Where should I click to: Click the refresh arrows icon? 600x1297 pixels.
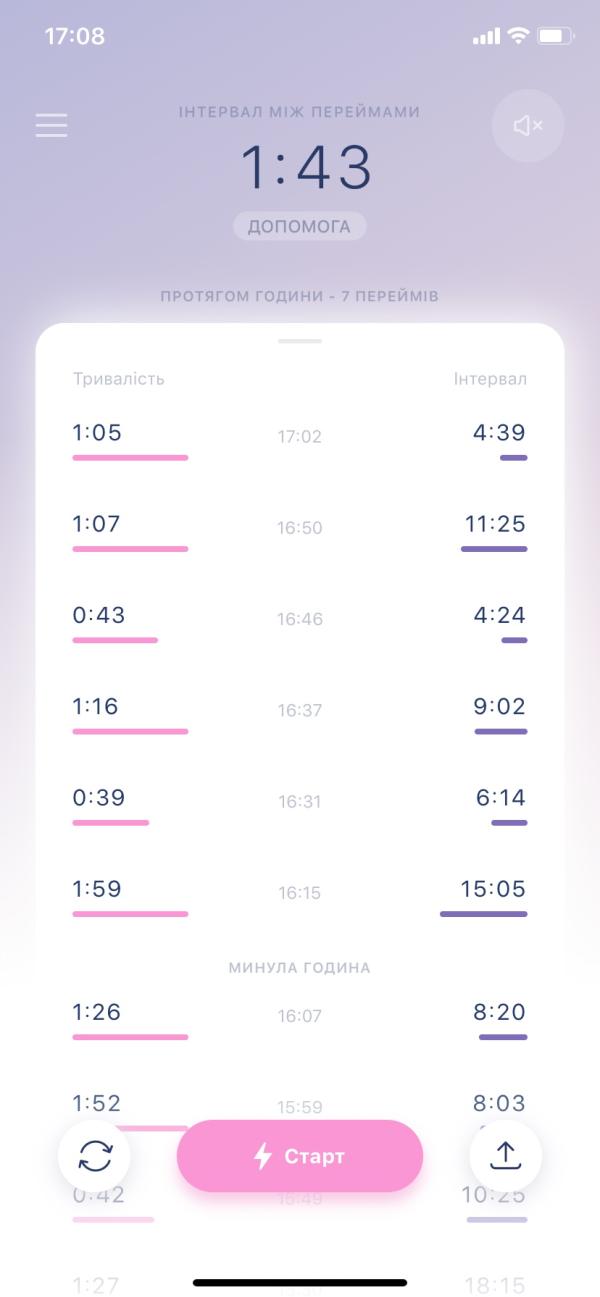pyautogui.click(x=95, y=1156)
